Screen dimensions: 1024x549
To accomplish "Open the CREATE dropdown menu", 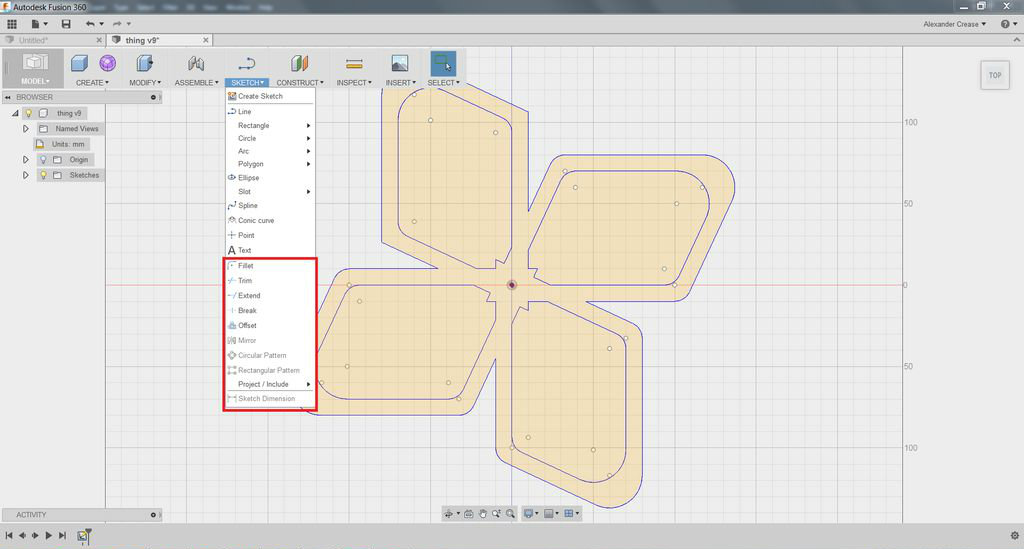I will (92, 83).
